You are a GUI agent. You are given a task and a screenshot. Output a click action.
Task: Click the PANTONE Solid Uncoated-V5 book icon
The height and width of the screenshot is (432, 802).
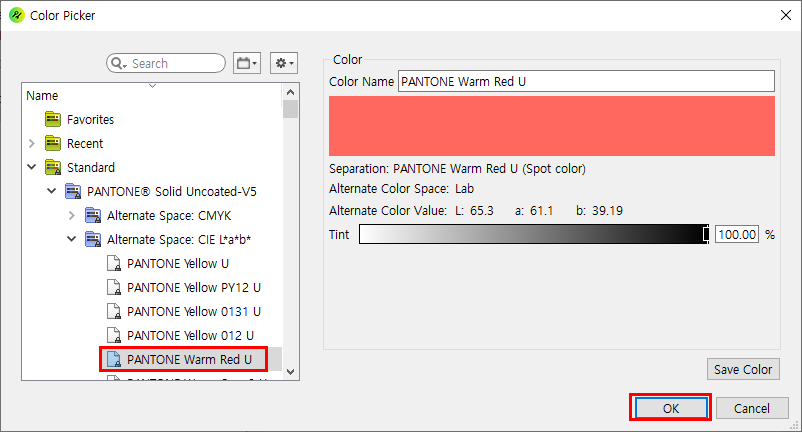coord(73,191)
